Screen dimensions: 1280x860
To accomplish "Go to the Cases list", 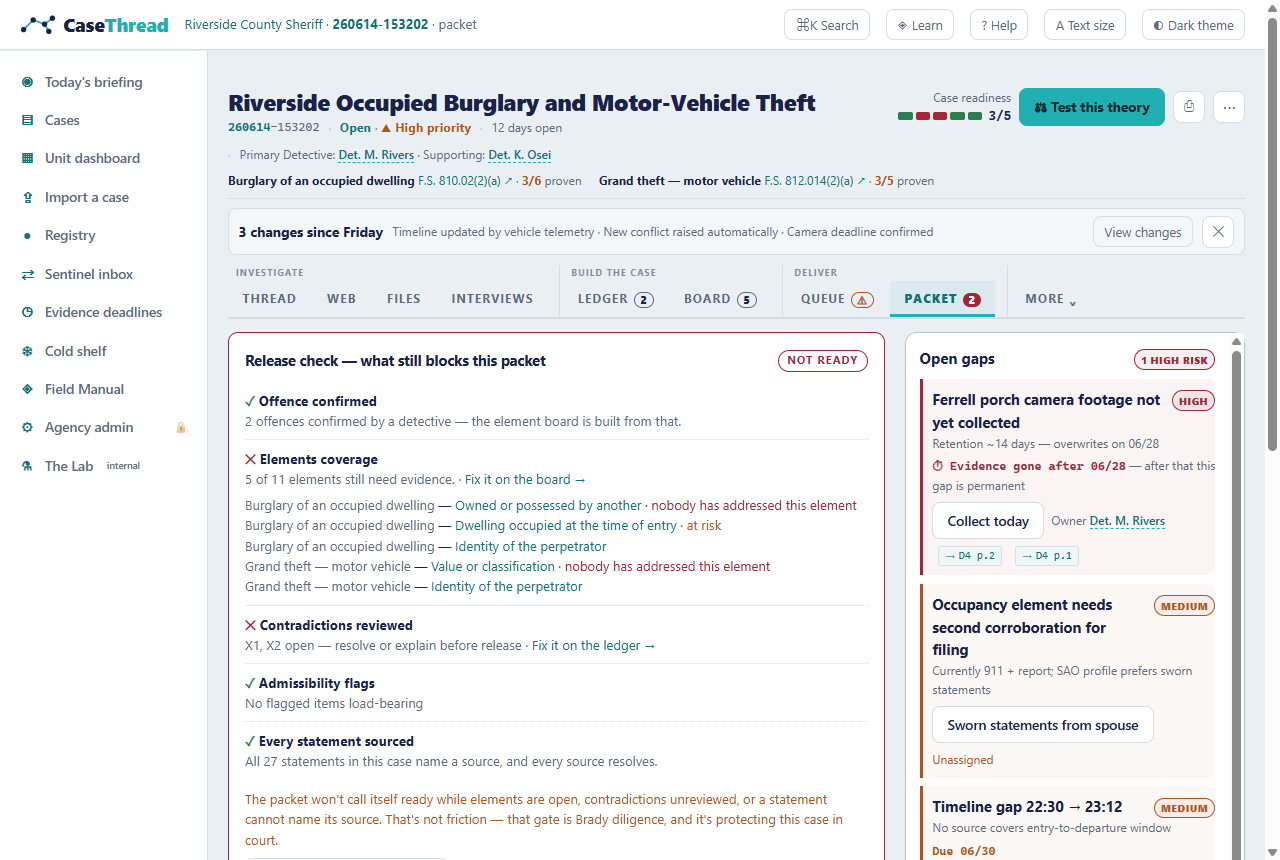I will point(61,120).
